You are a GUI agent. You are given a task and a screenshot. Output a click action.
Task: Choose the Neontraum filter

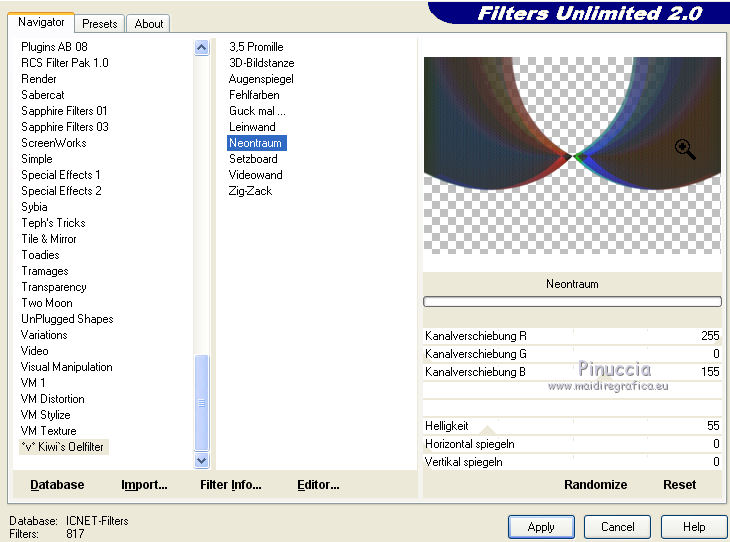pyautogui.click(x=256, y=143)
